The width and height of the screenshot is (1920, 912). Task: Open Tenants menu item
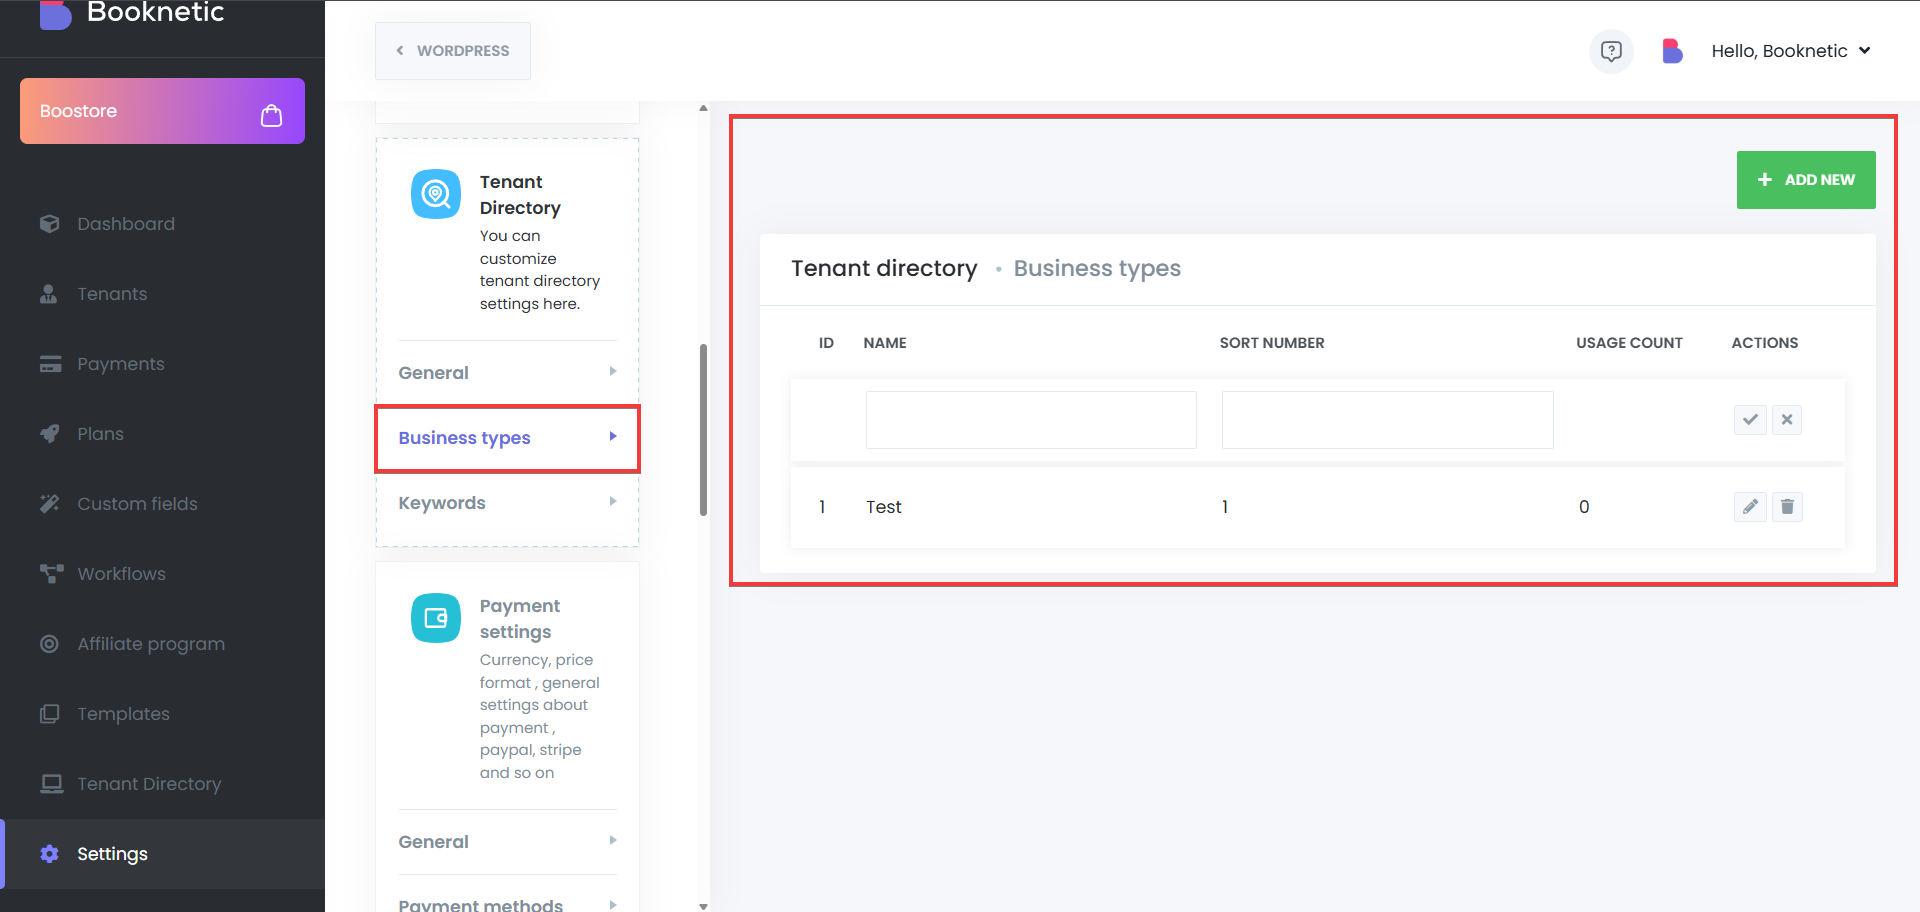(162, 294)
